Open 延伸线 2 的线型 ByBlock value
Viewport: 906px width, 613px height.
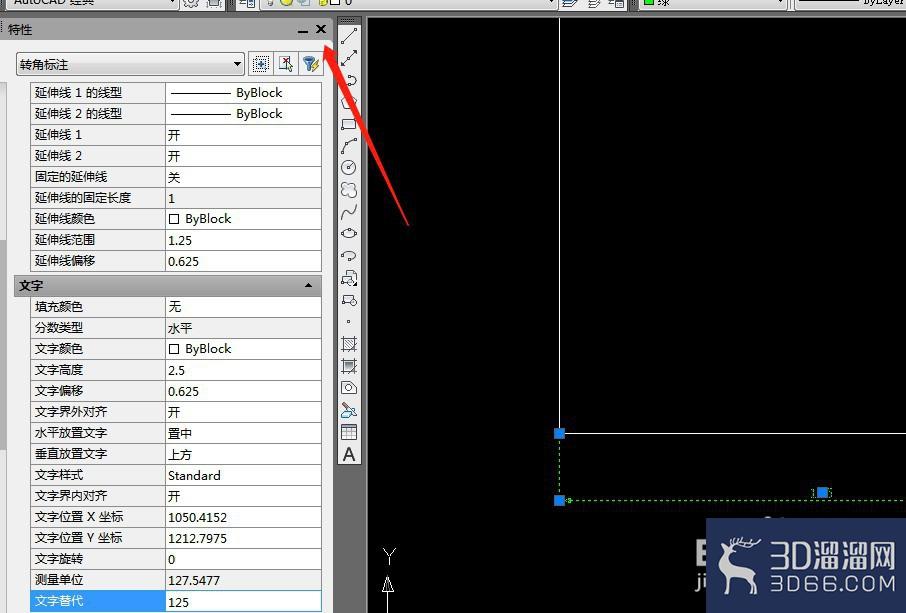[243, 114]
